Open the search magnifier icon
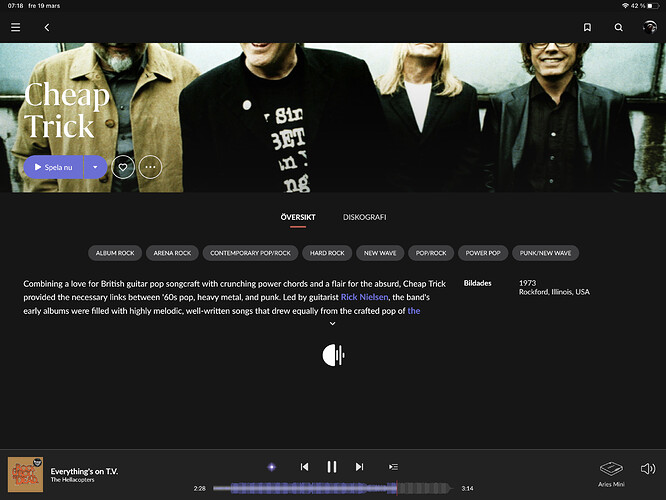The image size is (666, 500). click(x=618, y=28)
